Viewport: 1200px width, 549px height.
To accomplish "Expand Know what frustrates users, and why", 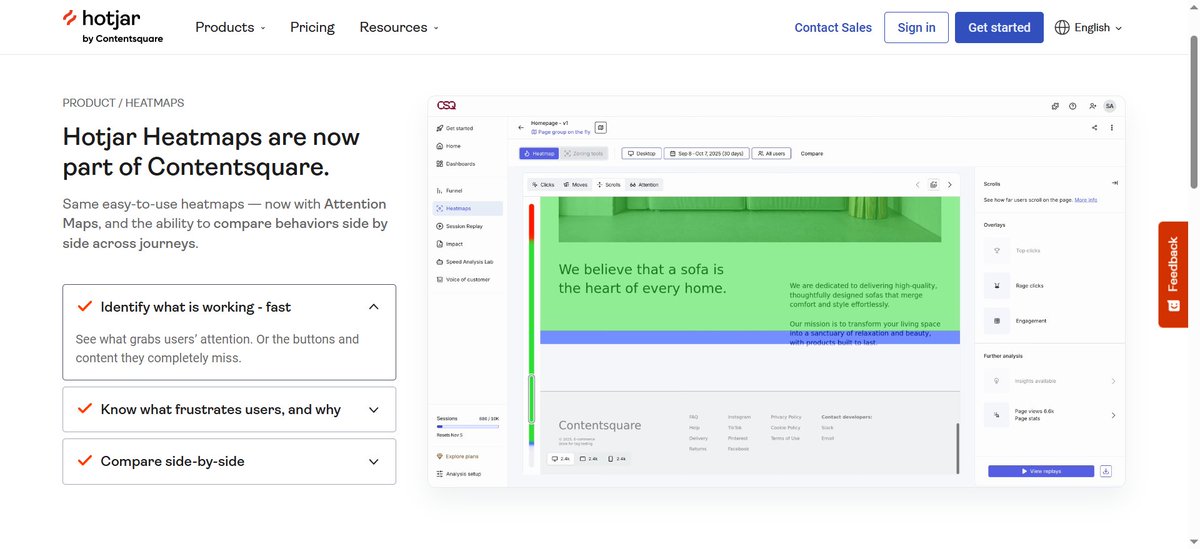I will tap(229, 409).
